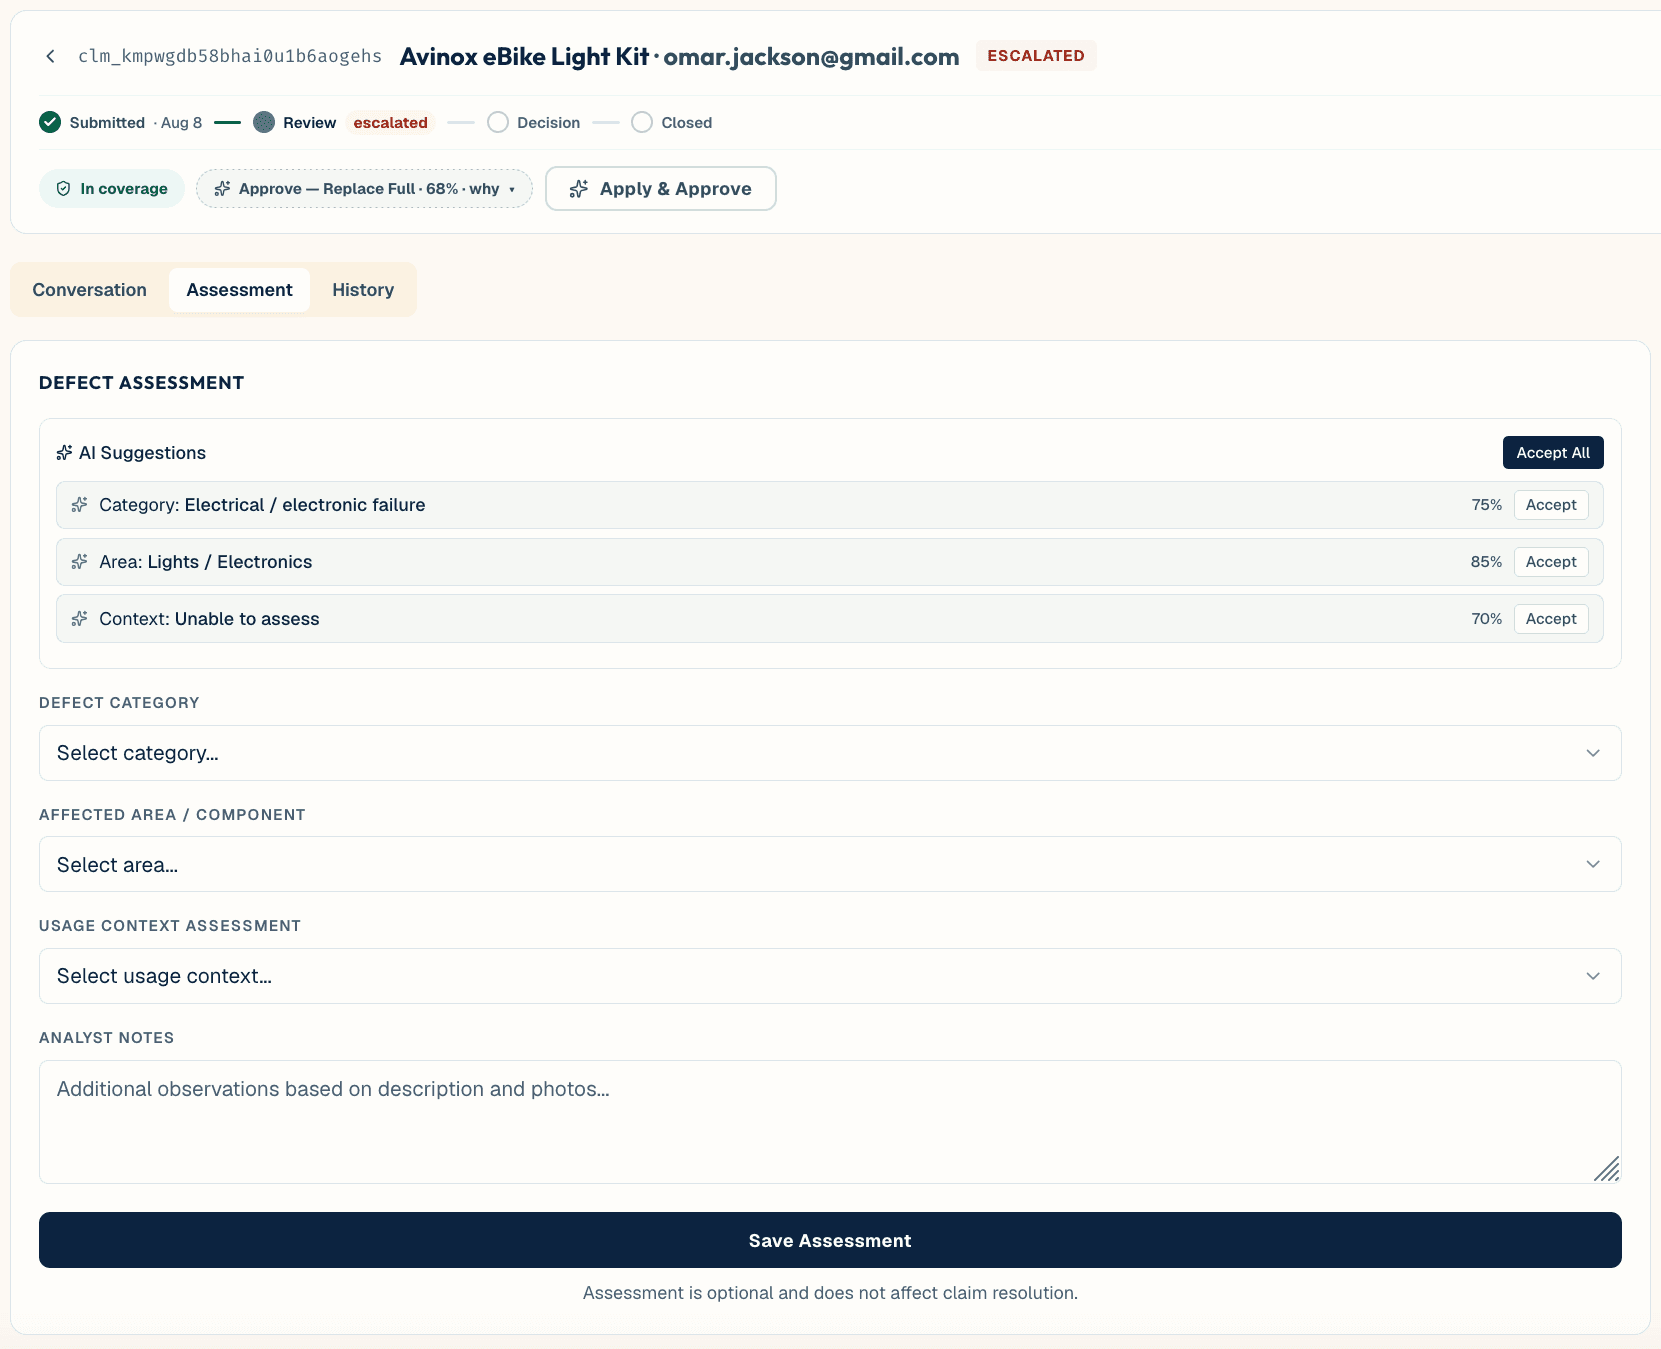Click the shield icon in In coverage badge
Image resolution: width=1661 pixels, height=1349 pixels.
[x=63, y=189]
